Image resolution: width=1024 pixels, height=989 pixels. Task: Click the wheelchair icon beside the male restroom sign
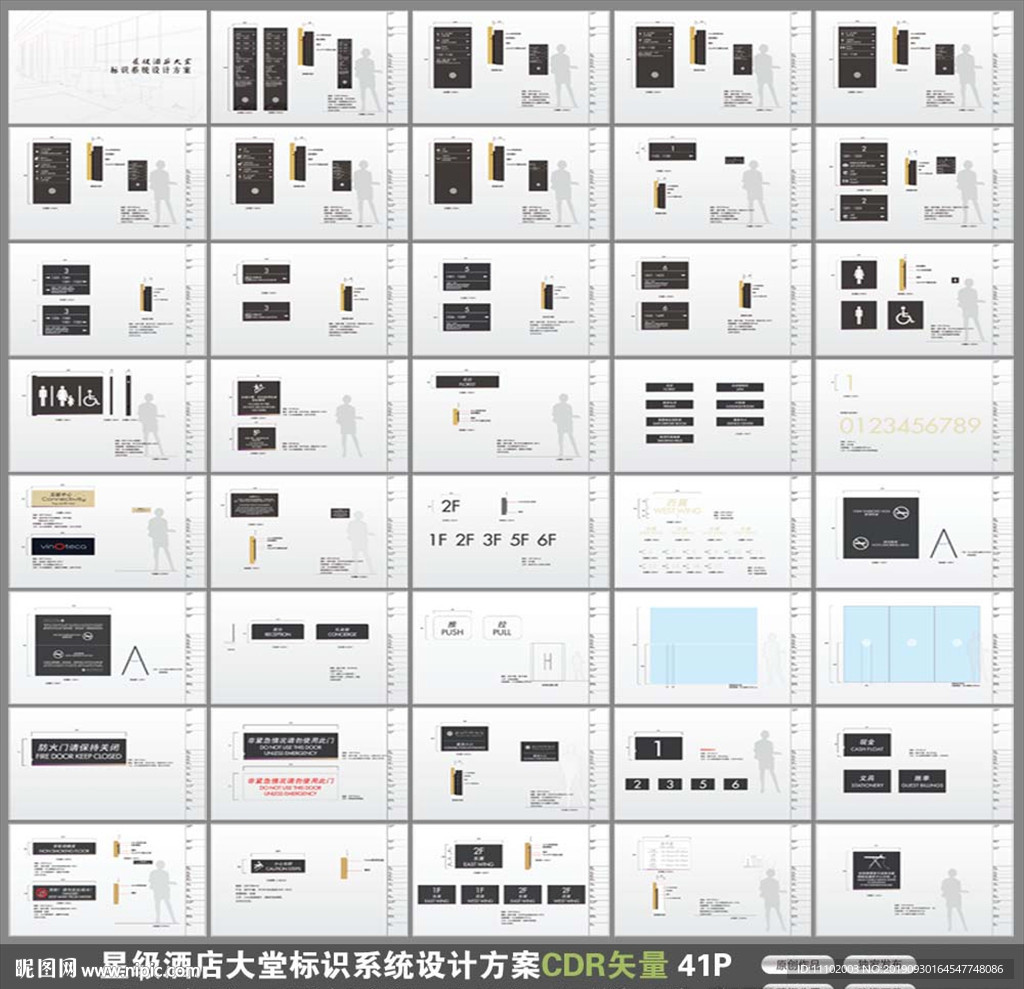[905, 316]
